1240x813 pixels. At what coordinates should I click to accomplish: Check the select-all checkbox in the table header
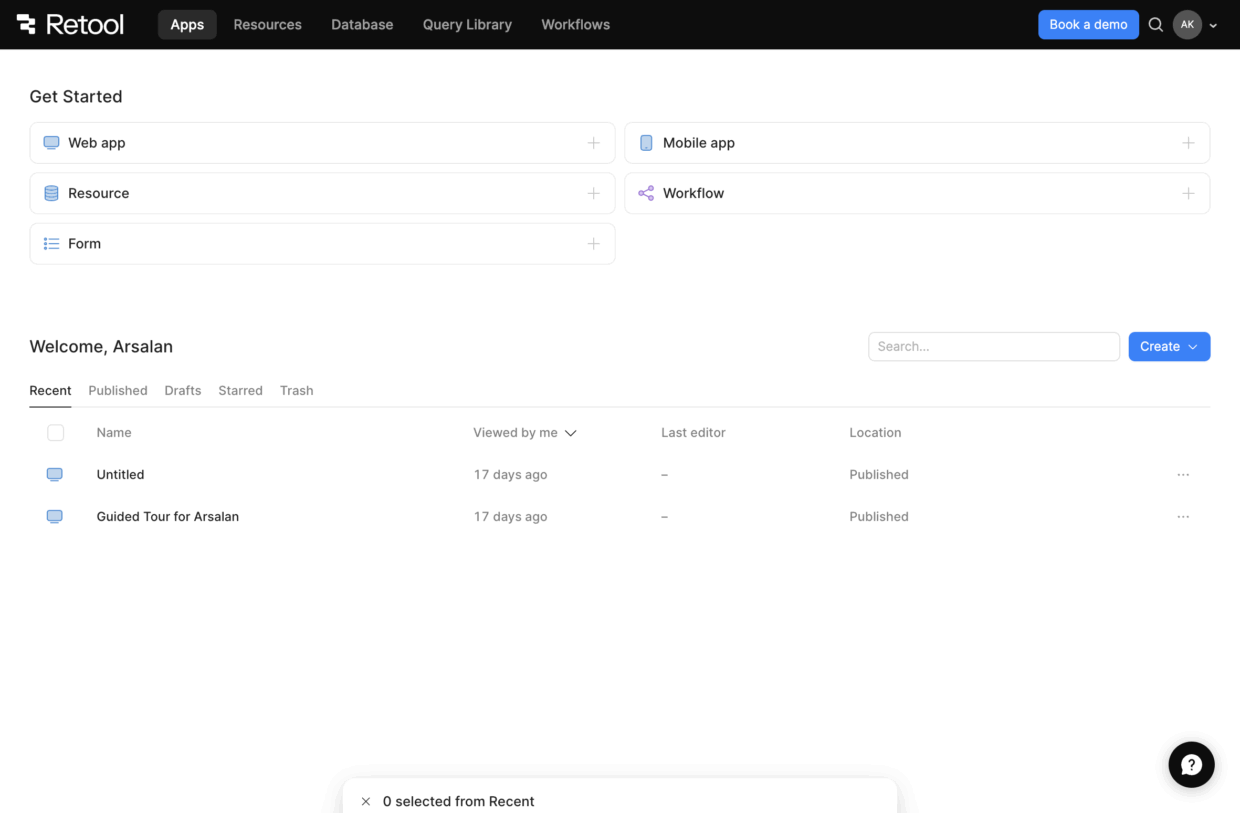[x=55, y=432]
